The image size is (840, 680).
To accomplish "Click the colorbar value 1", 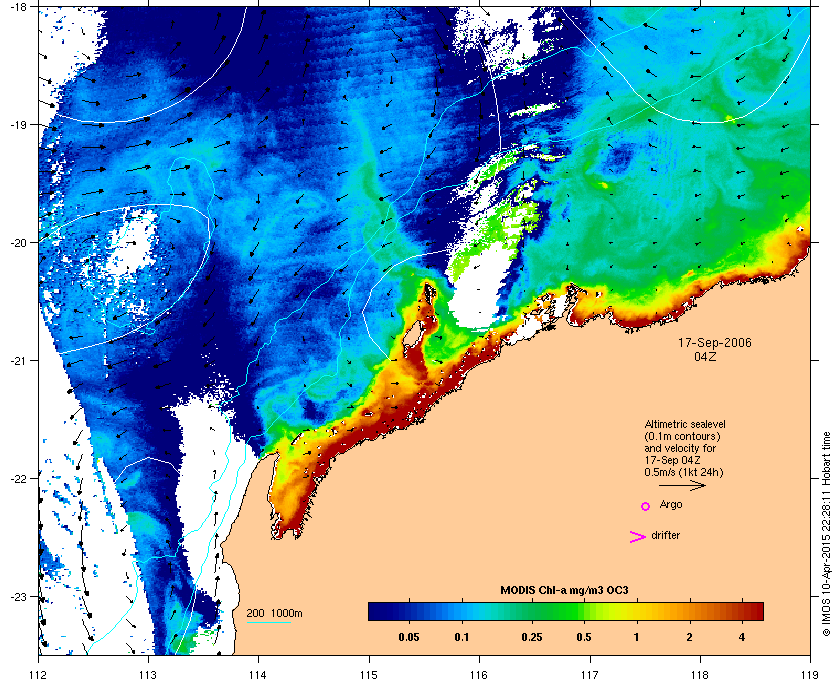I will (x=636, y=638).
